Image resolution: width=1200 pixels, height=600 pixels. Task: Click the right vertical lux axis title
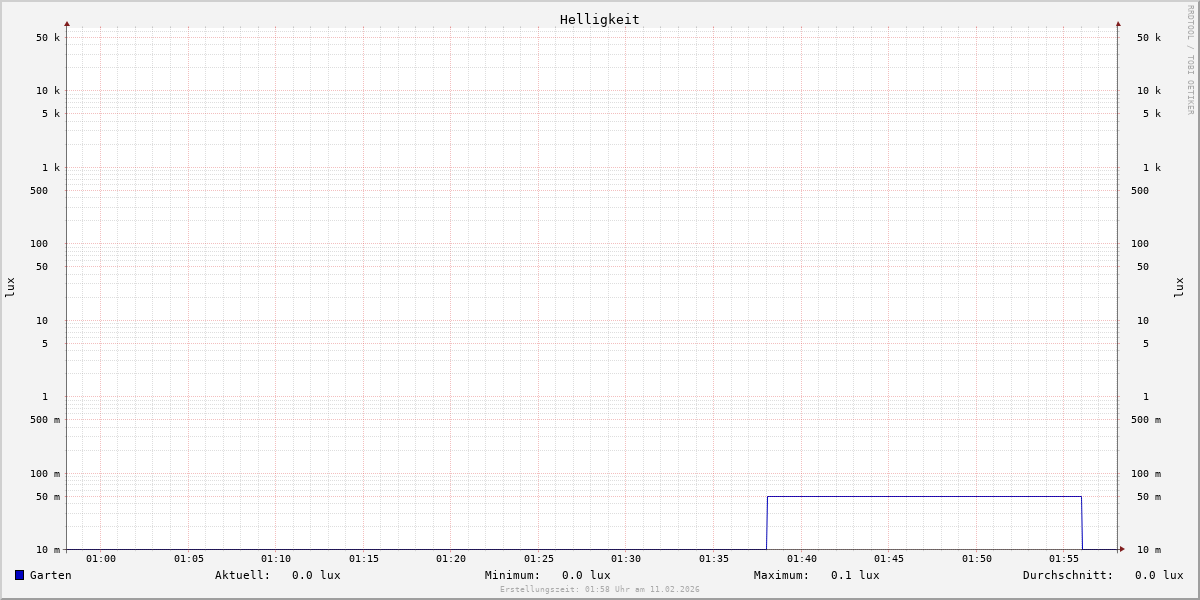click(x=1179, y=287)
